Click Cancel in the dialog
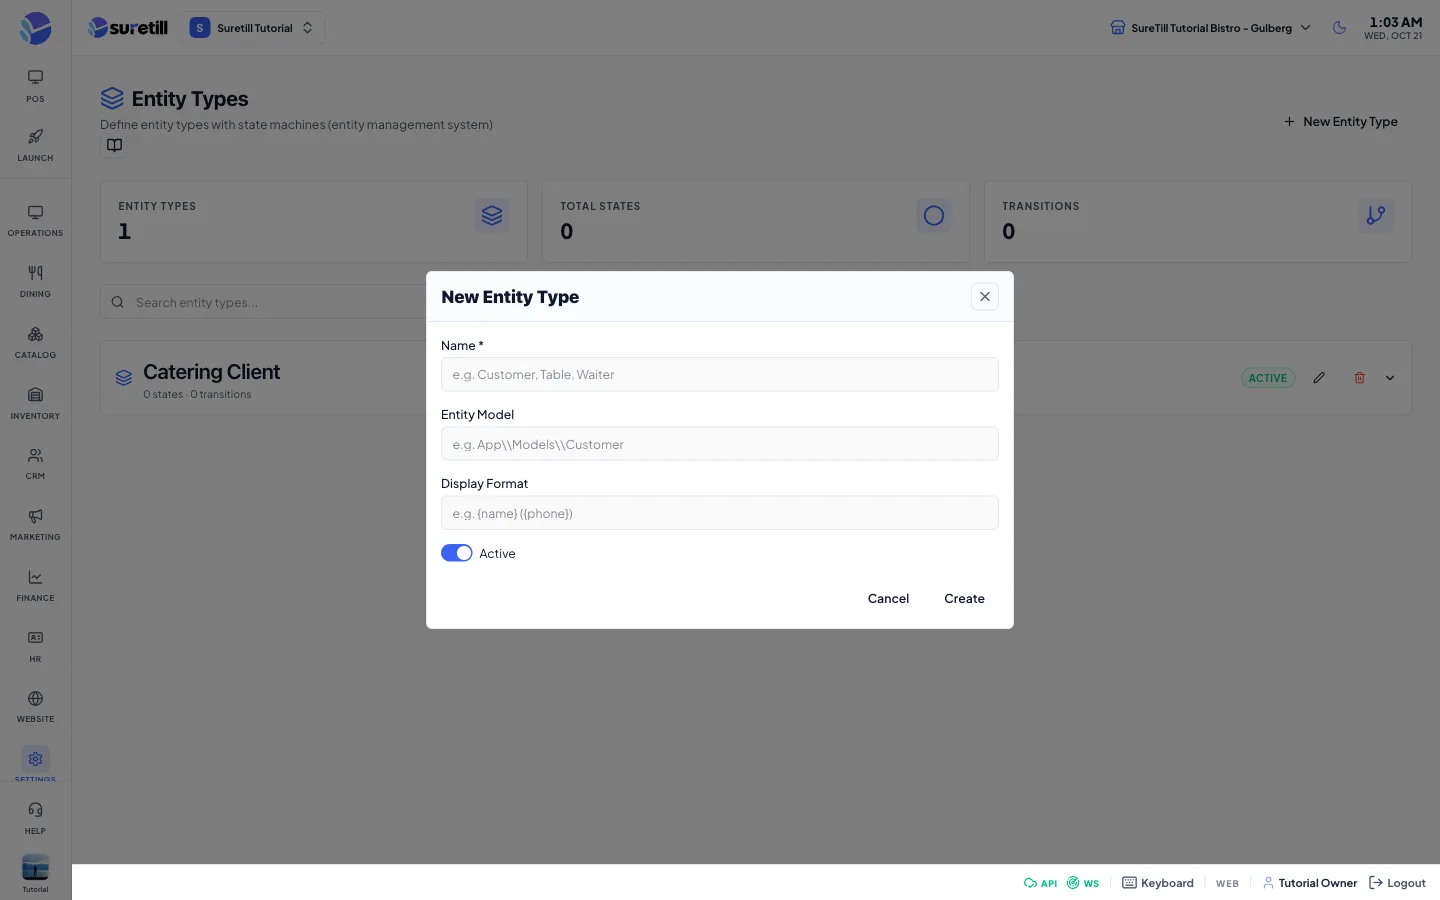The image size is (1440, 900). [888, 598]
